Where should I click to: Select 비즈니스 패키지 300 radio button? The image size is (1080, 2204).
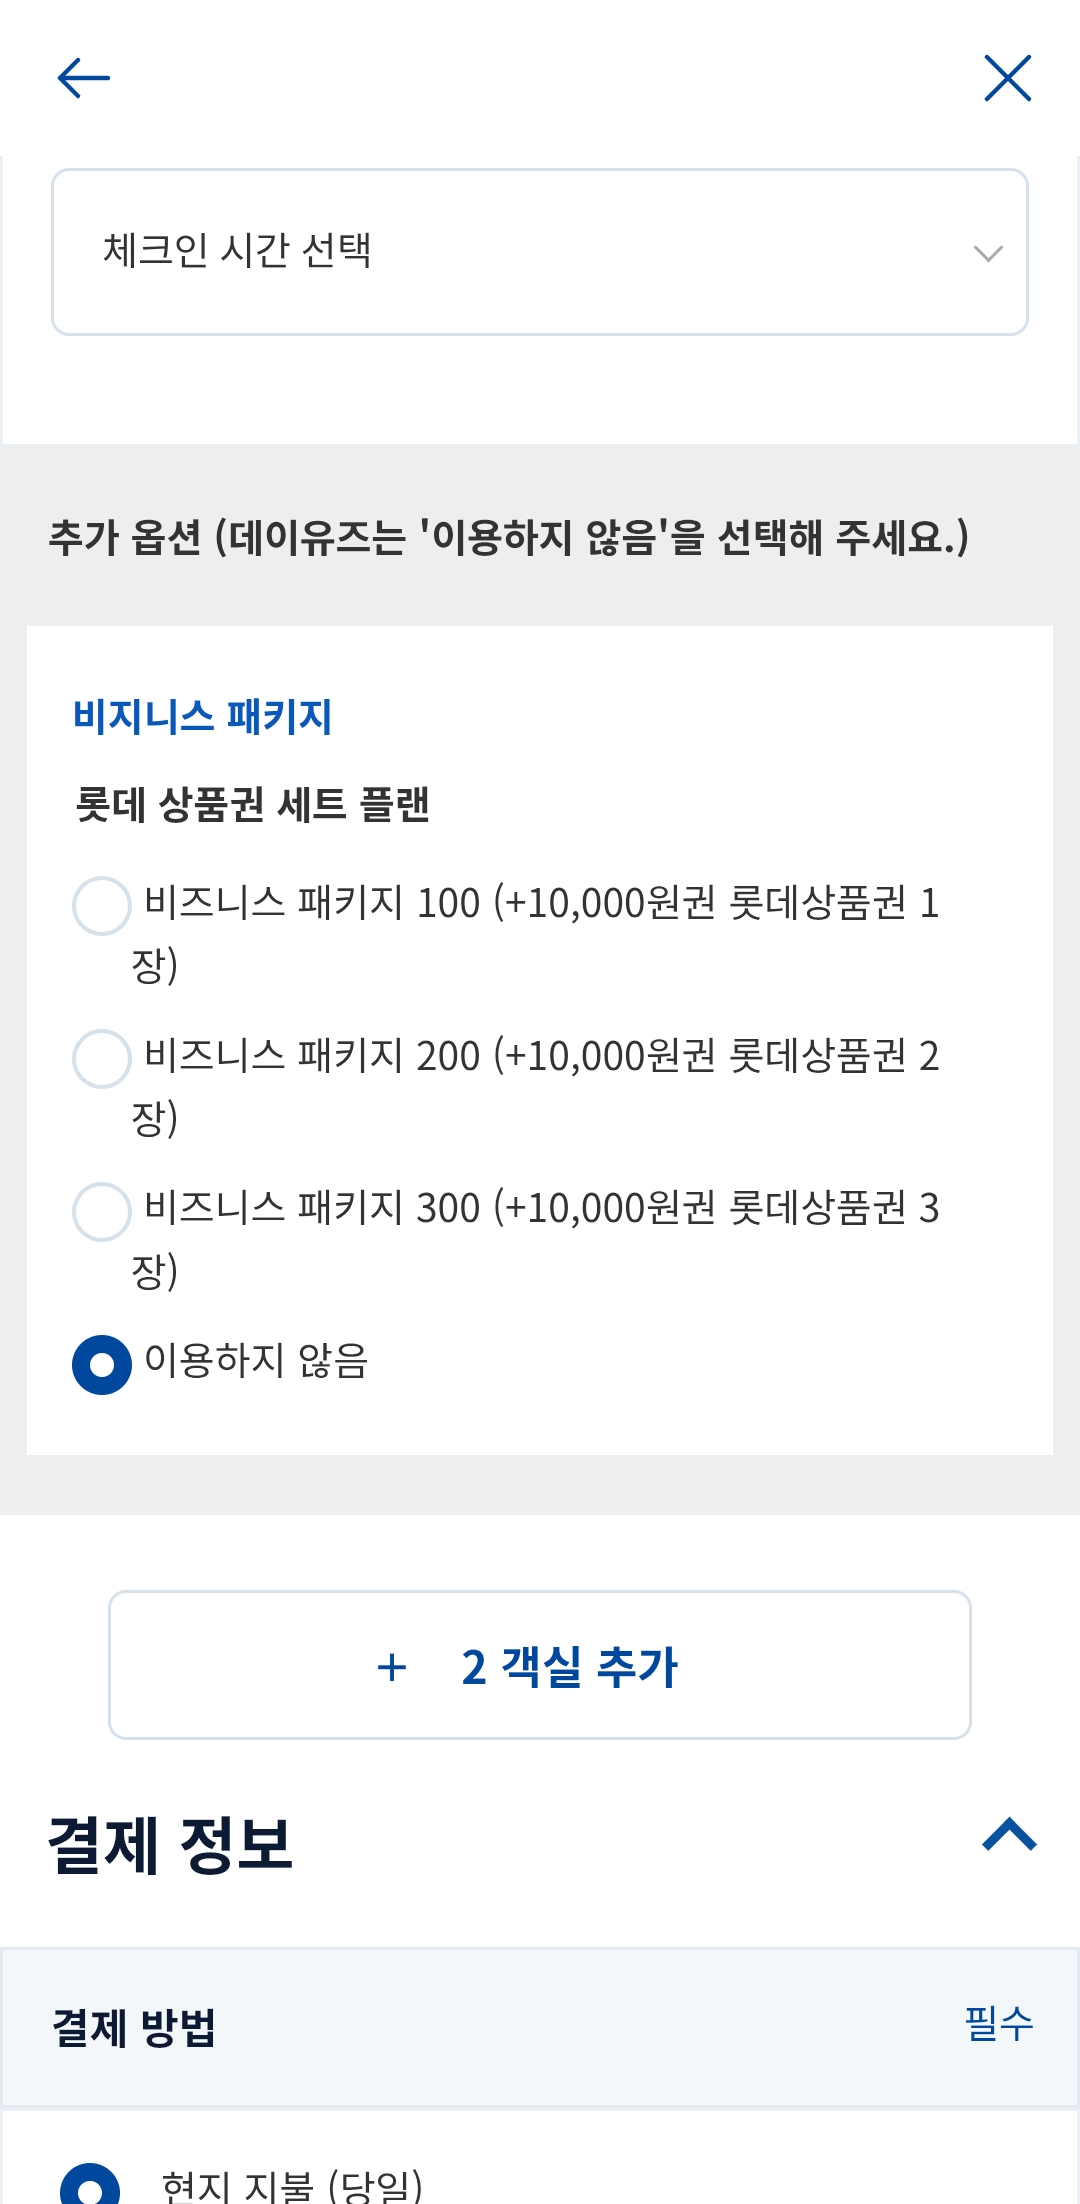[x=102, y=1212]
